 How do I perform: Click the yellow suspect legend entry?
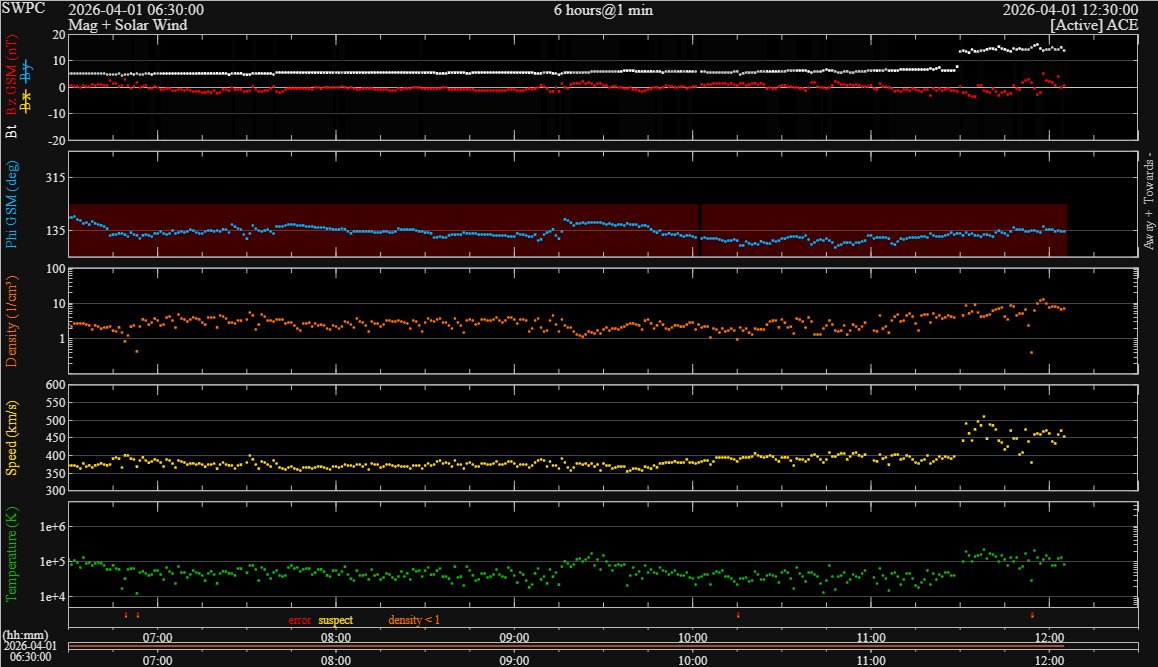[x=335, y=620]
